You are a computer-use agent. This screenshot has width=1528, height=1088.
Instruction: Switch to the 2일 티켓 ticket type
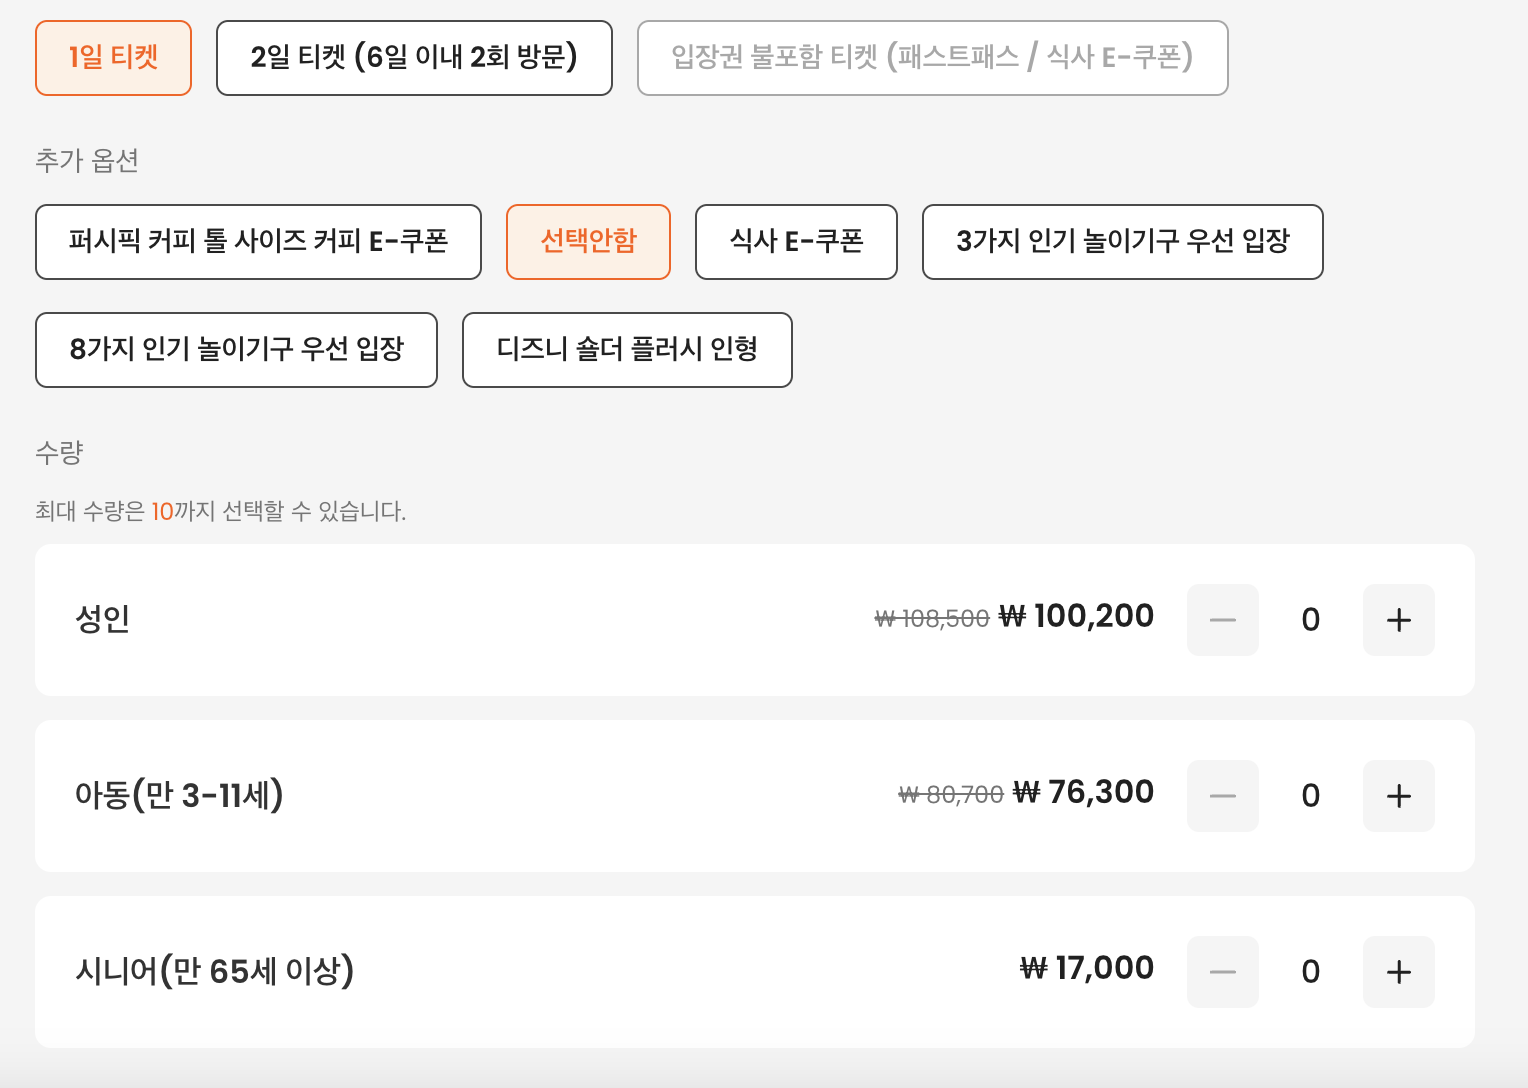(x=413, y=57)
